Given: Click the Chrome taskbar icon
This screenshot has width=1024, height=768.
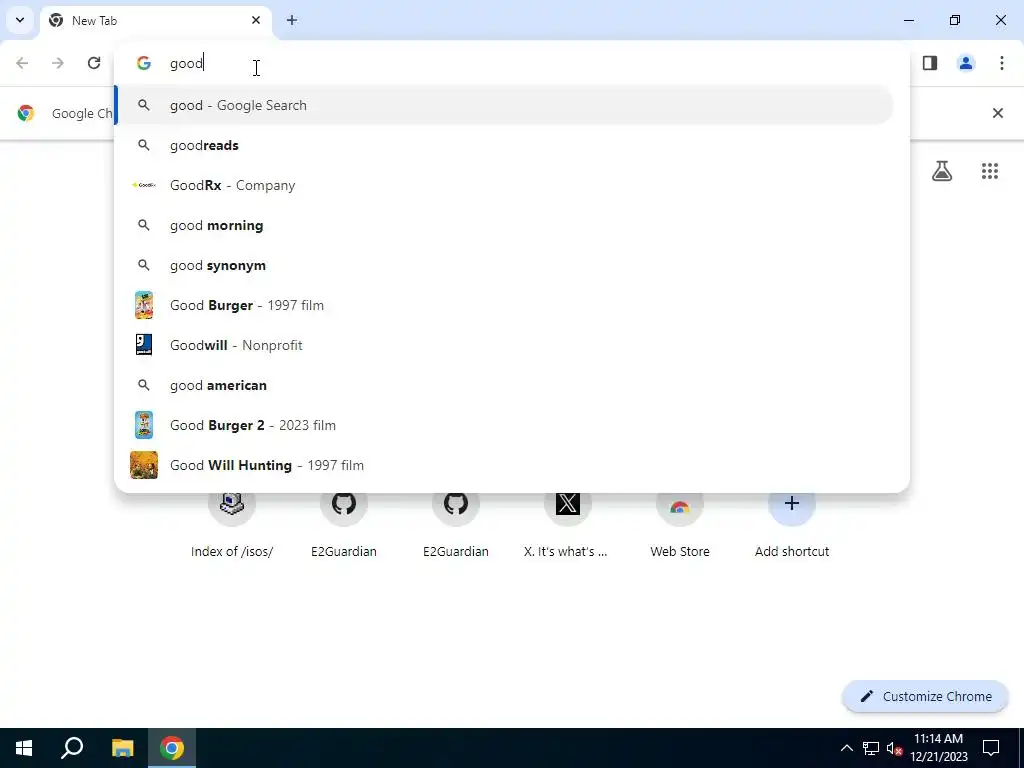Looking at the screenshot, I should coord(172,748).
